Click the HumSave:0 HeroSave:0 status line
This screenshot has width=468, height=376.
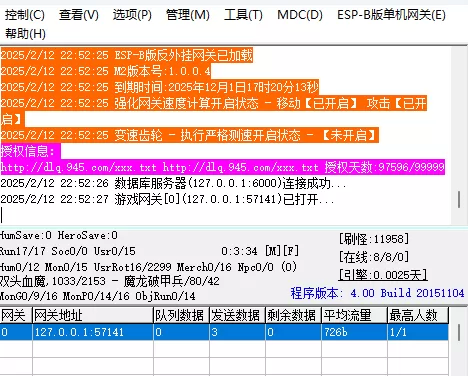(x=59, y=235)
